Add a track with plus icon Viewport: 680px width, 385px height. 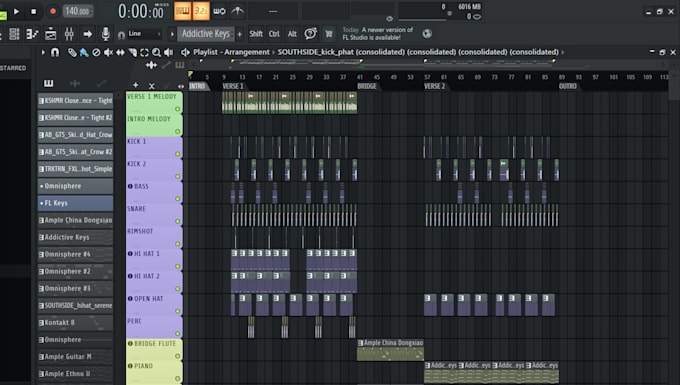click(135, 85)
